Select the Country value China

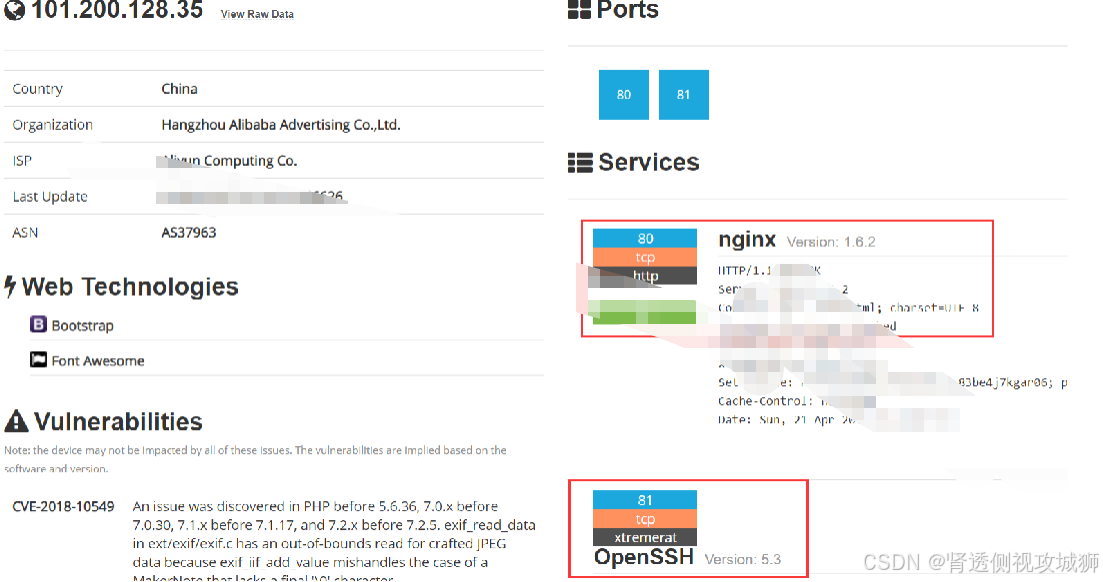pos(179,89)
